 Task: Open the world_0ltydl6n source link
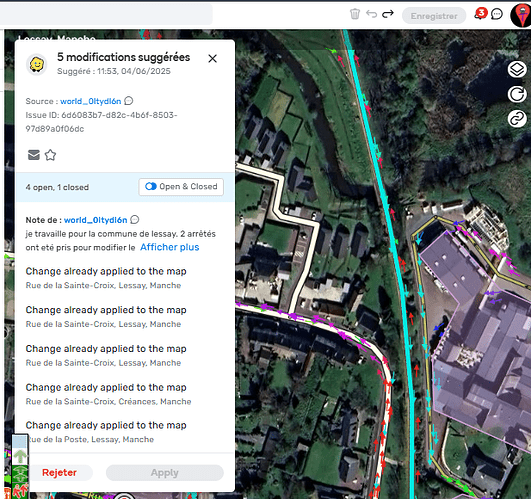coord(90,101)
